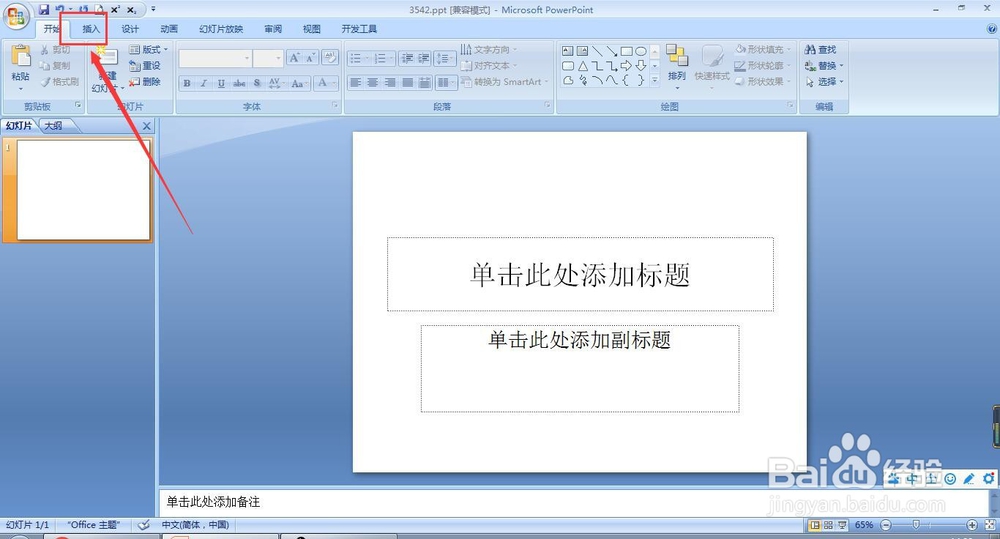
Task: Click Reset (重设) slide button
Action: [x=145, y=66]
